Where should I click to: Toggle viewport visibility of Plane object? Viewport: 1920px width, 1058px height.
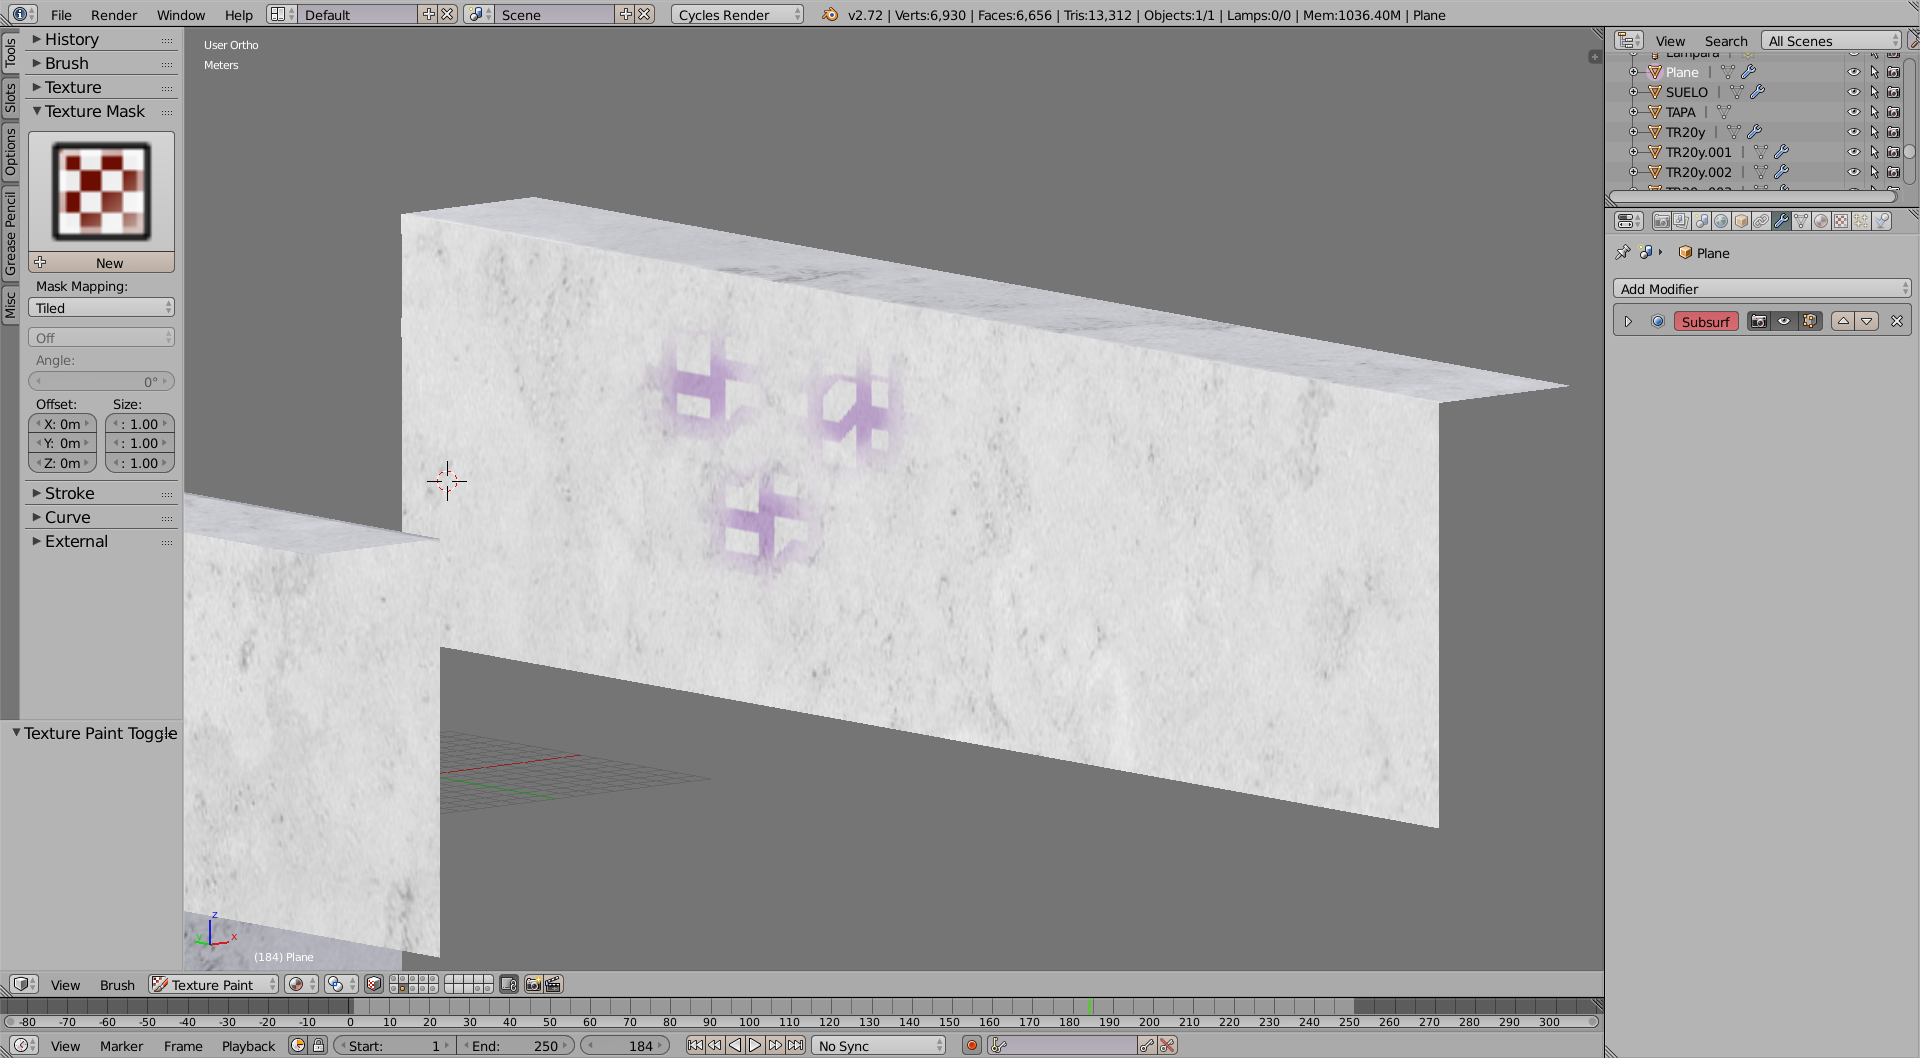click(x=1854, y=72)
